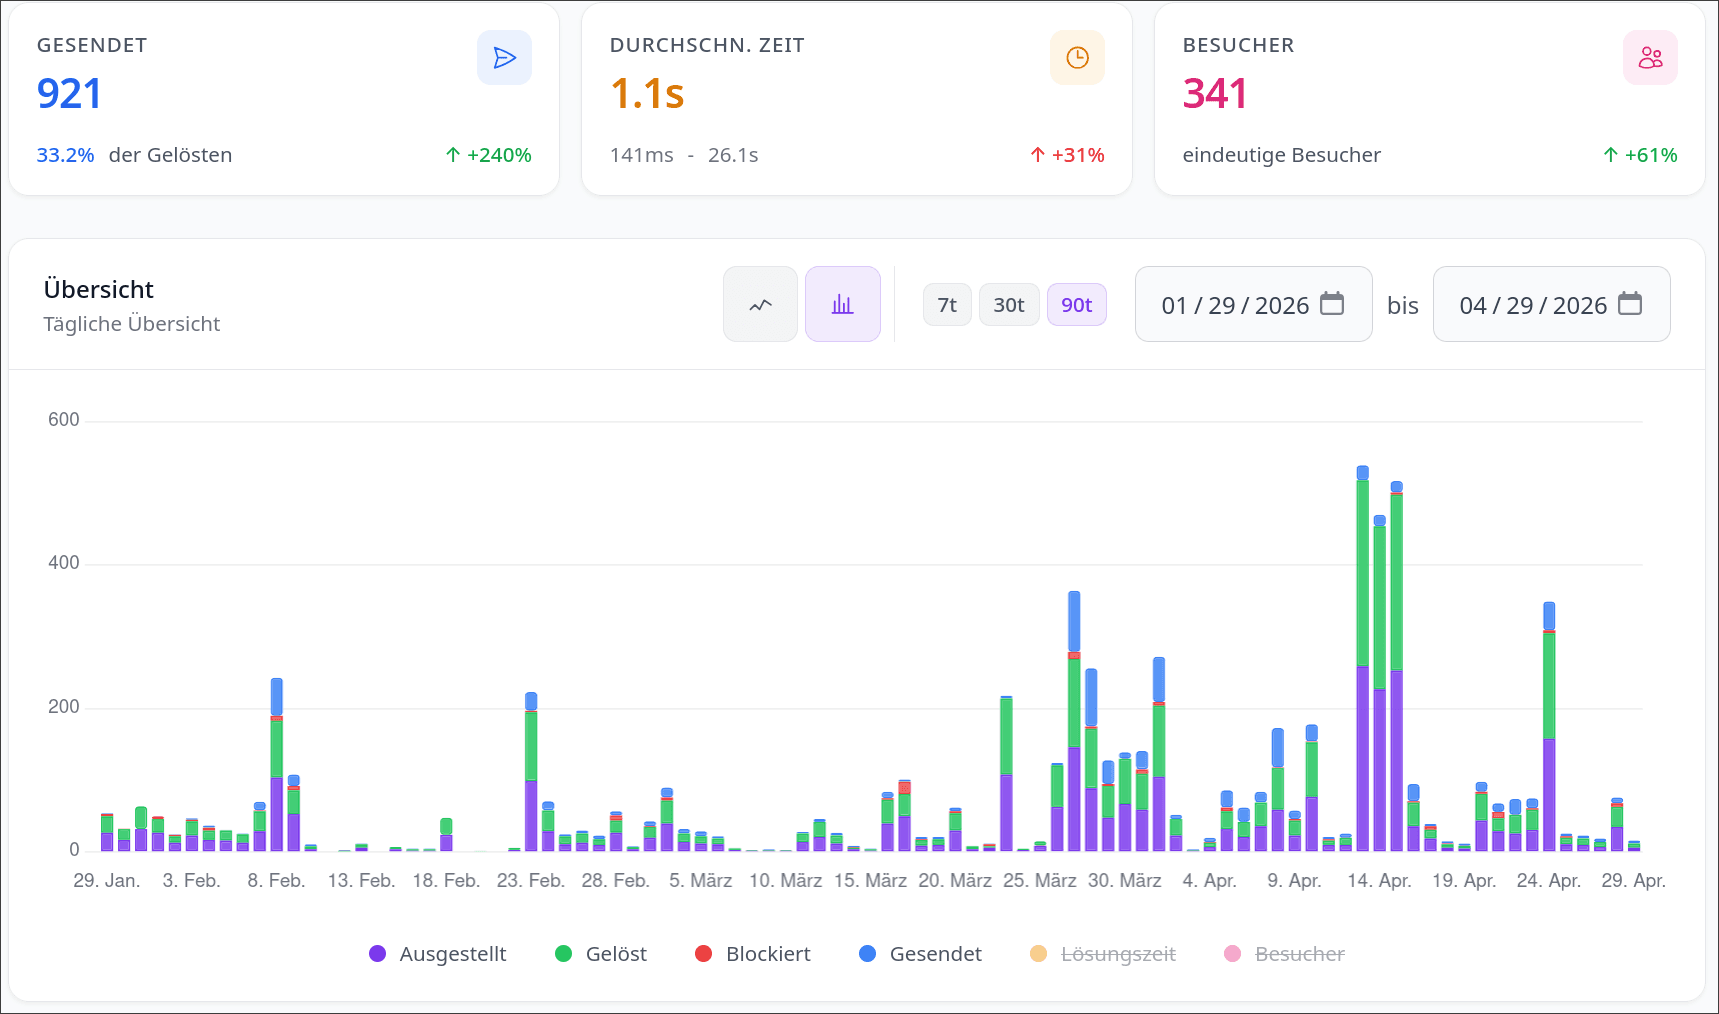Screen dimensions: 1719x1014
Task: Toggle Gesendet series in legend
Action: (921, 954)
